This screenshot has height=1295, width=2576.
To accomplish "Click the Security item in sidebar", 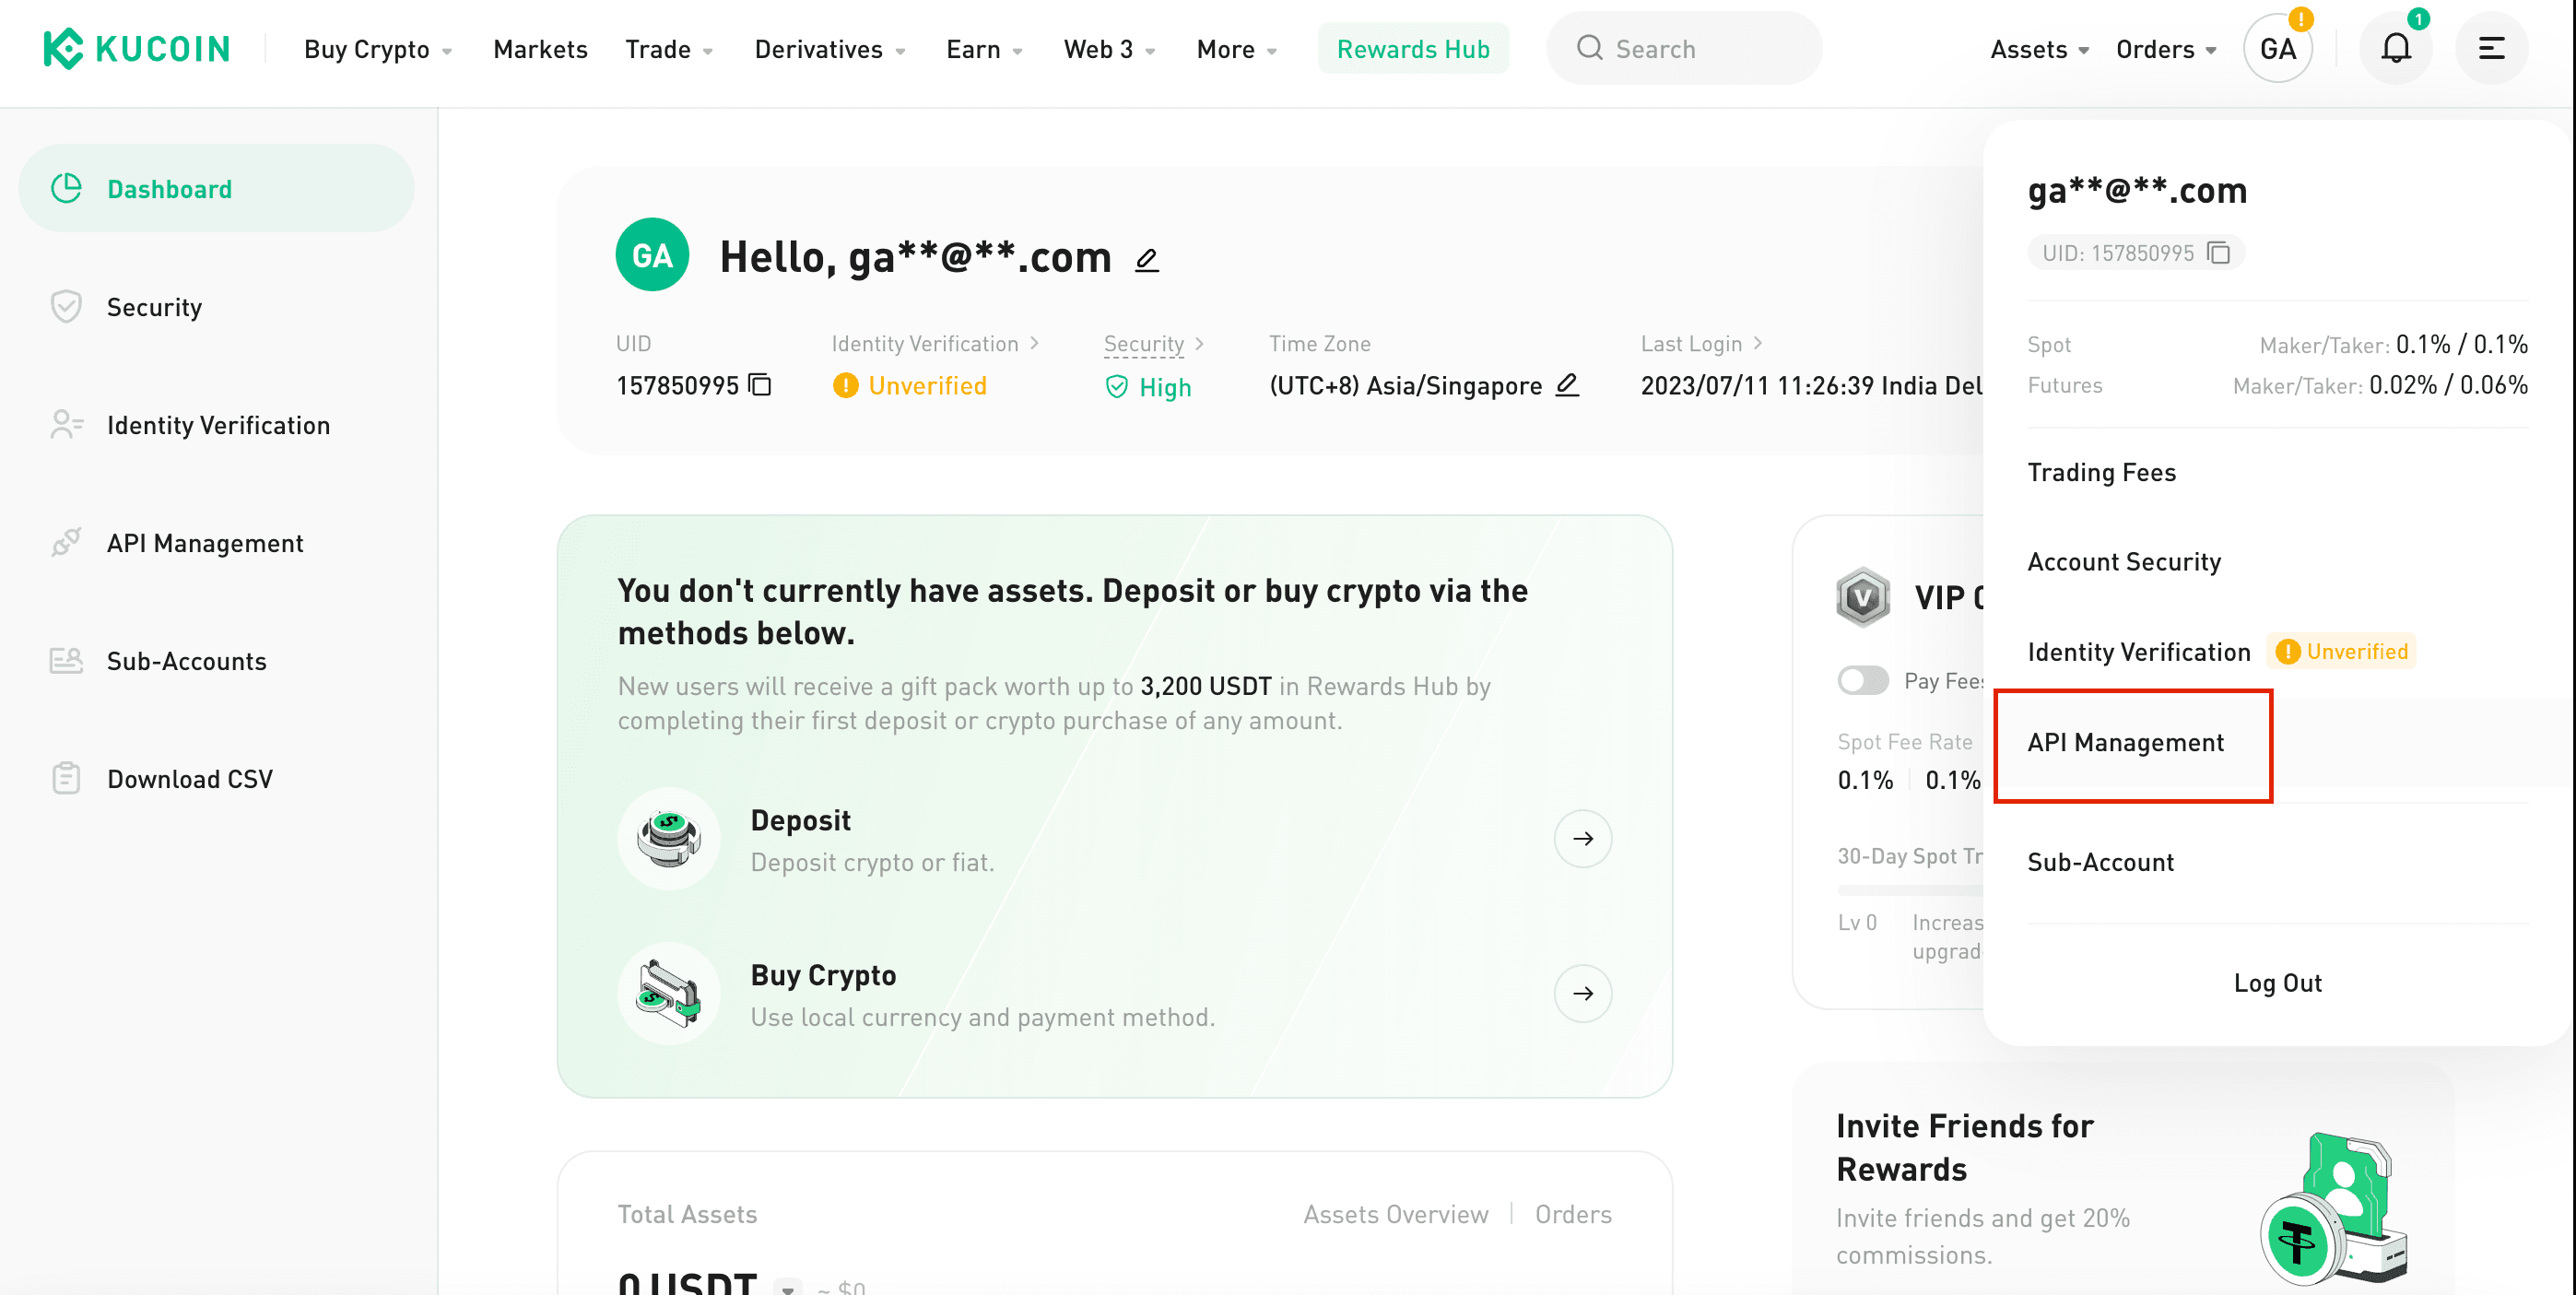I will pyautogui.click(x=216, y=306).
